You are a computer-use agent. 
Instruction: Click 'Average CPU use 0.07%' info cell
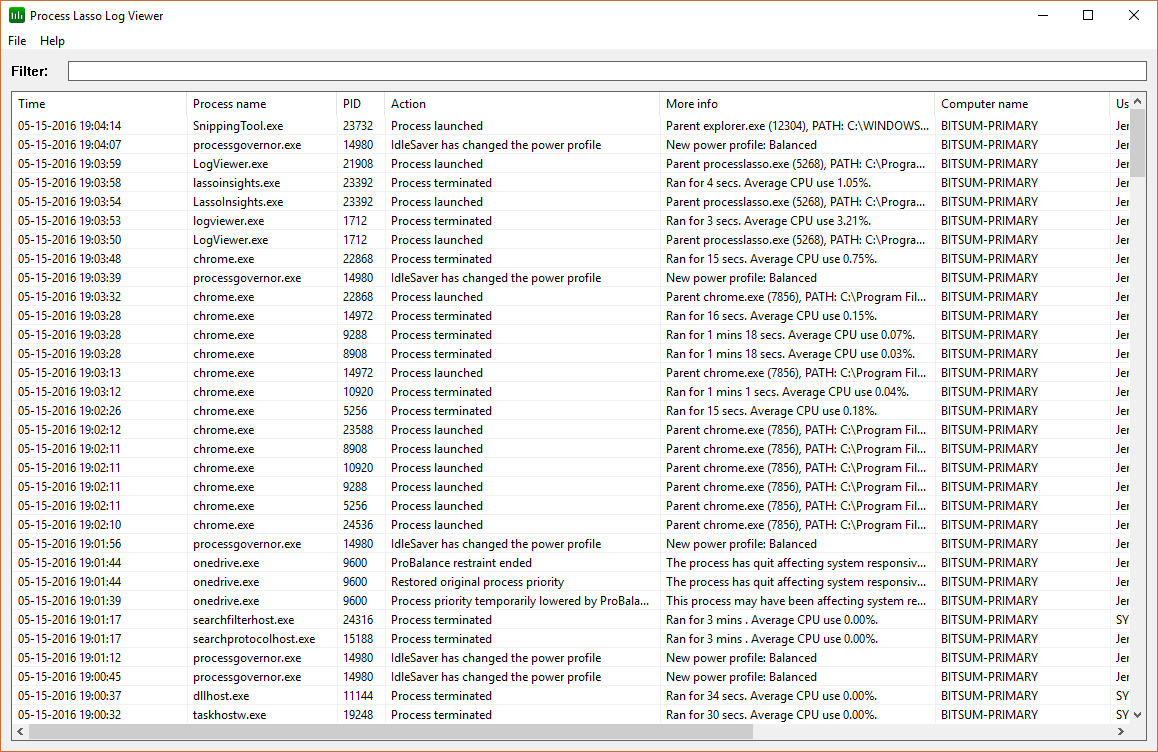790,335
